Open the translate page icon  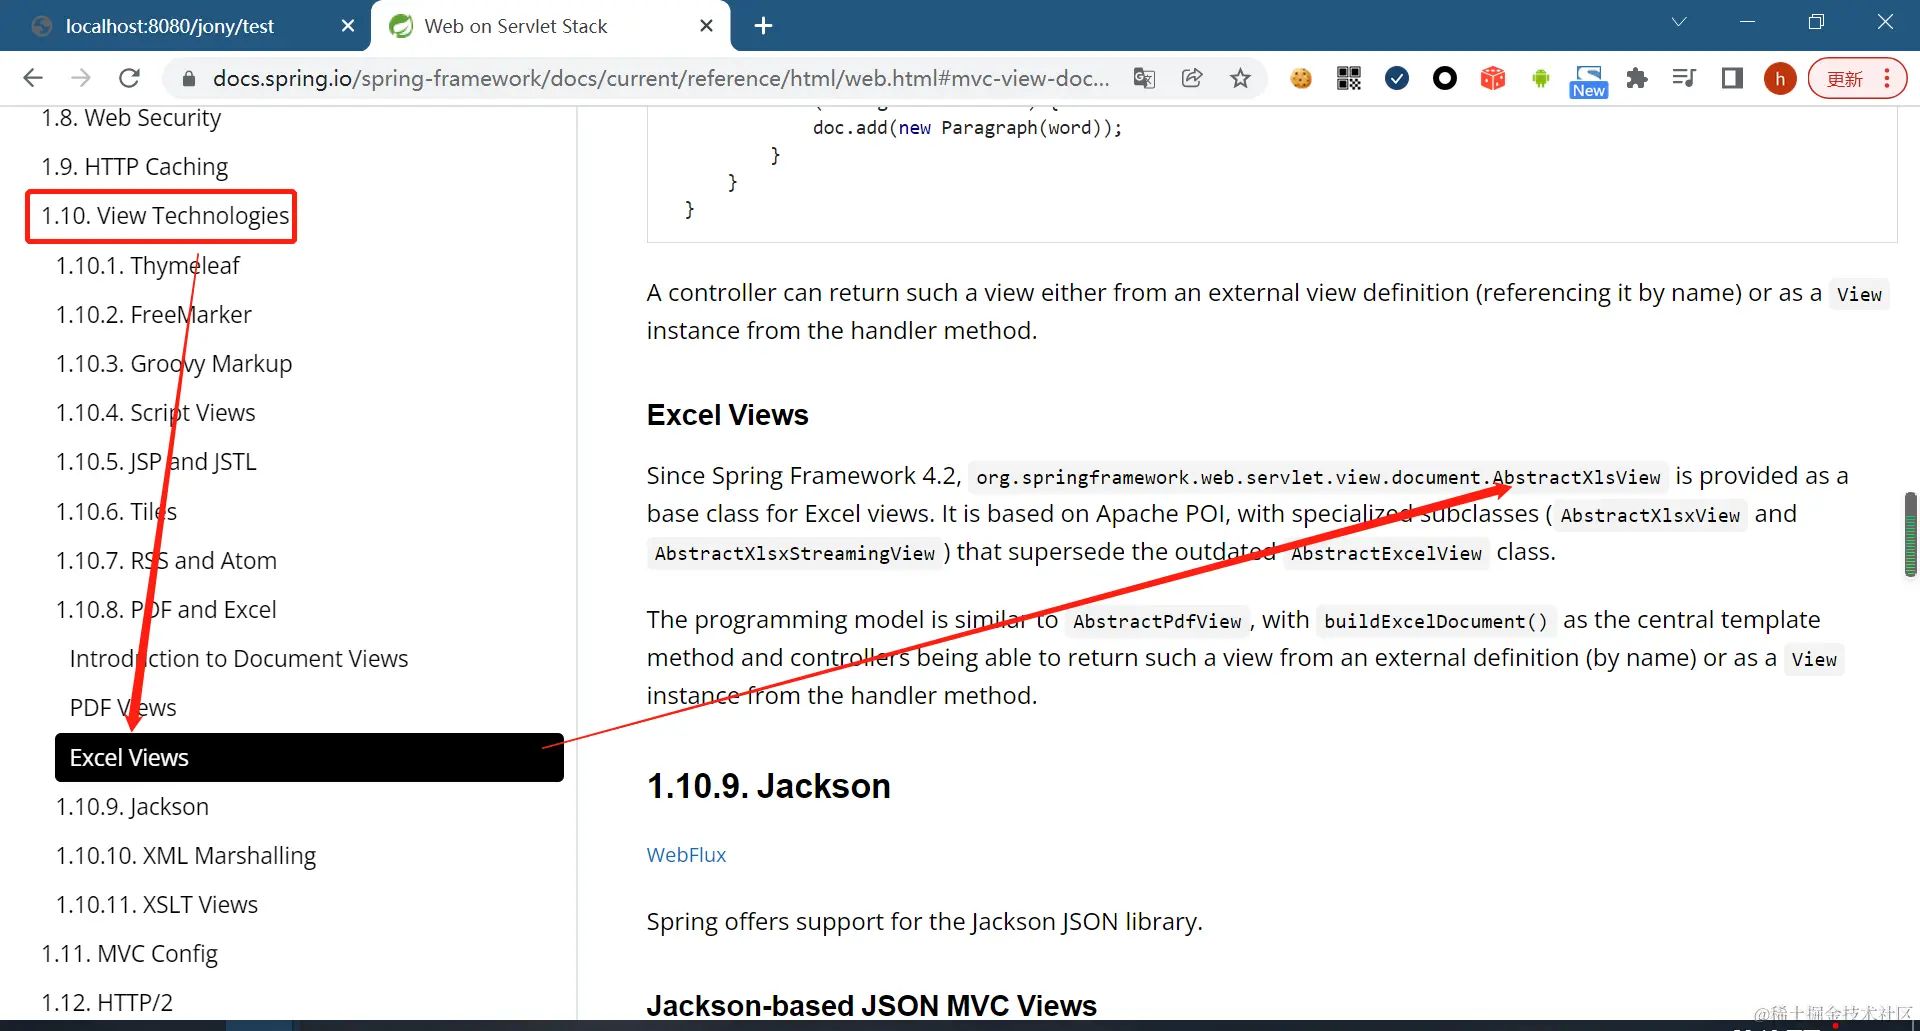click(x=1144, y=78)
